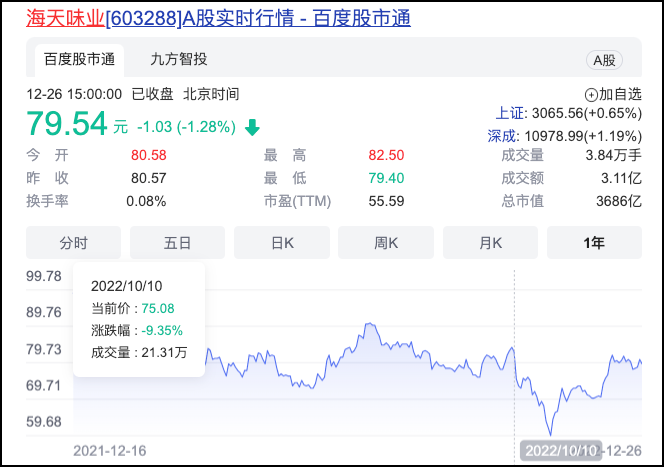
Task: Click the 最高 value 82.50
Action: (x=386, y=155)
